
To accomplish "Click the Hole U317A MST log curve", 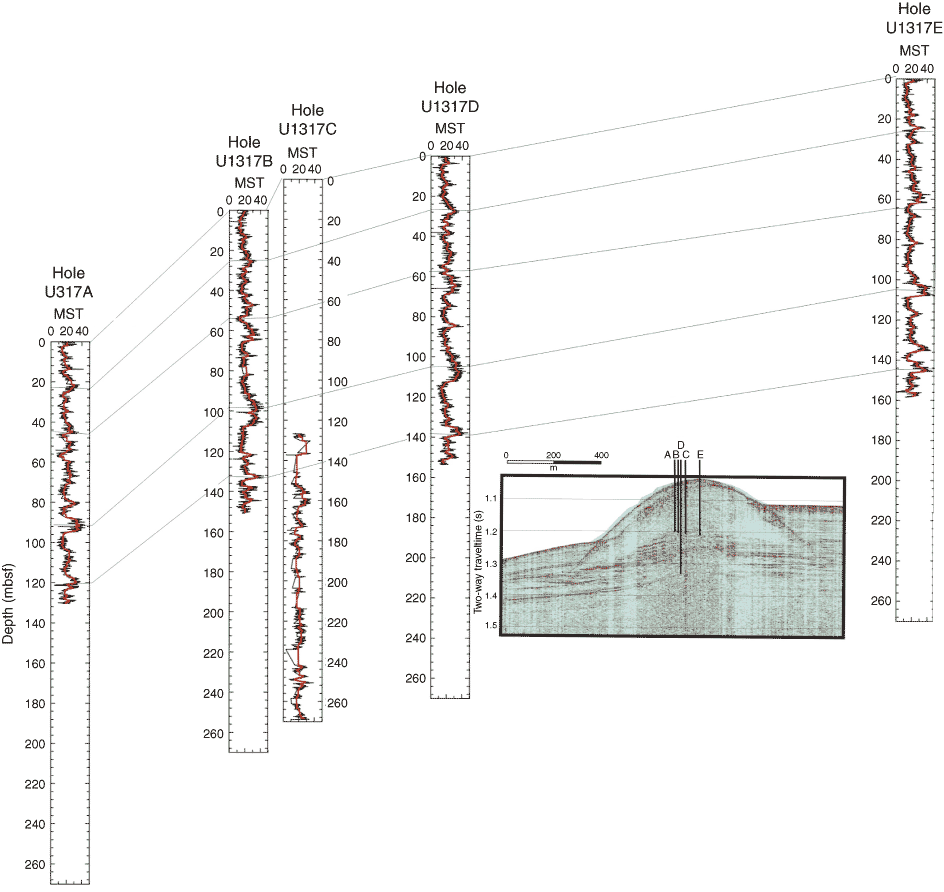I will click(66, 470).
